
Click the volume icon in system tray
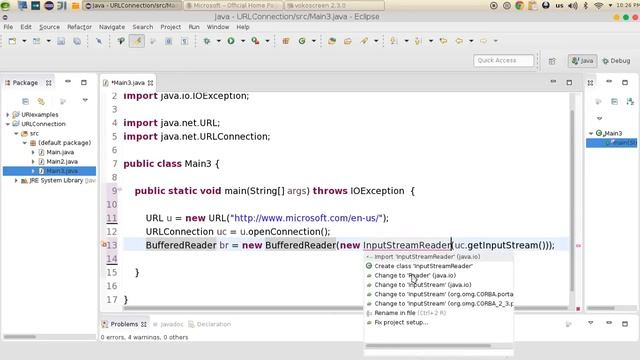click(x=573, y=6)
